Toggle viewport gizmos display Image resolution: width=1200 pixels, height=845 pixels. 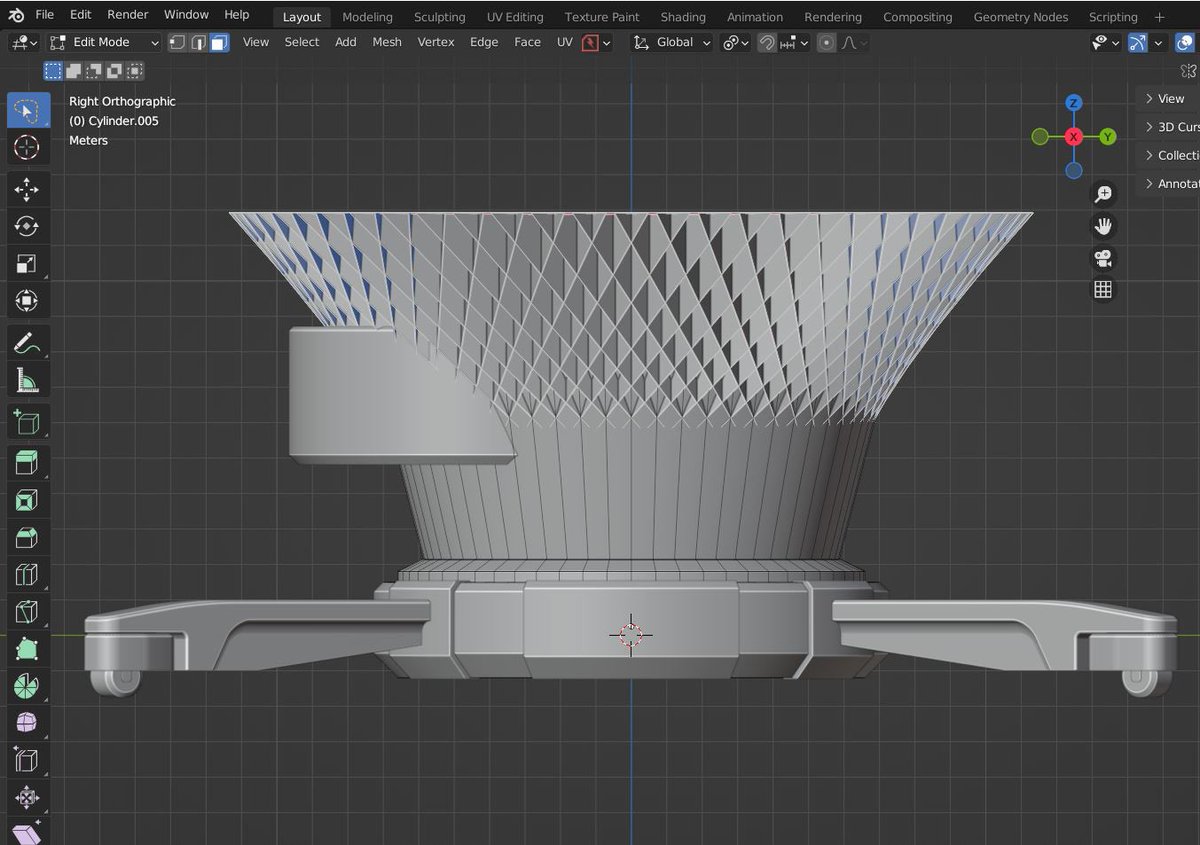point(1138,42)
